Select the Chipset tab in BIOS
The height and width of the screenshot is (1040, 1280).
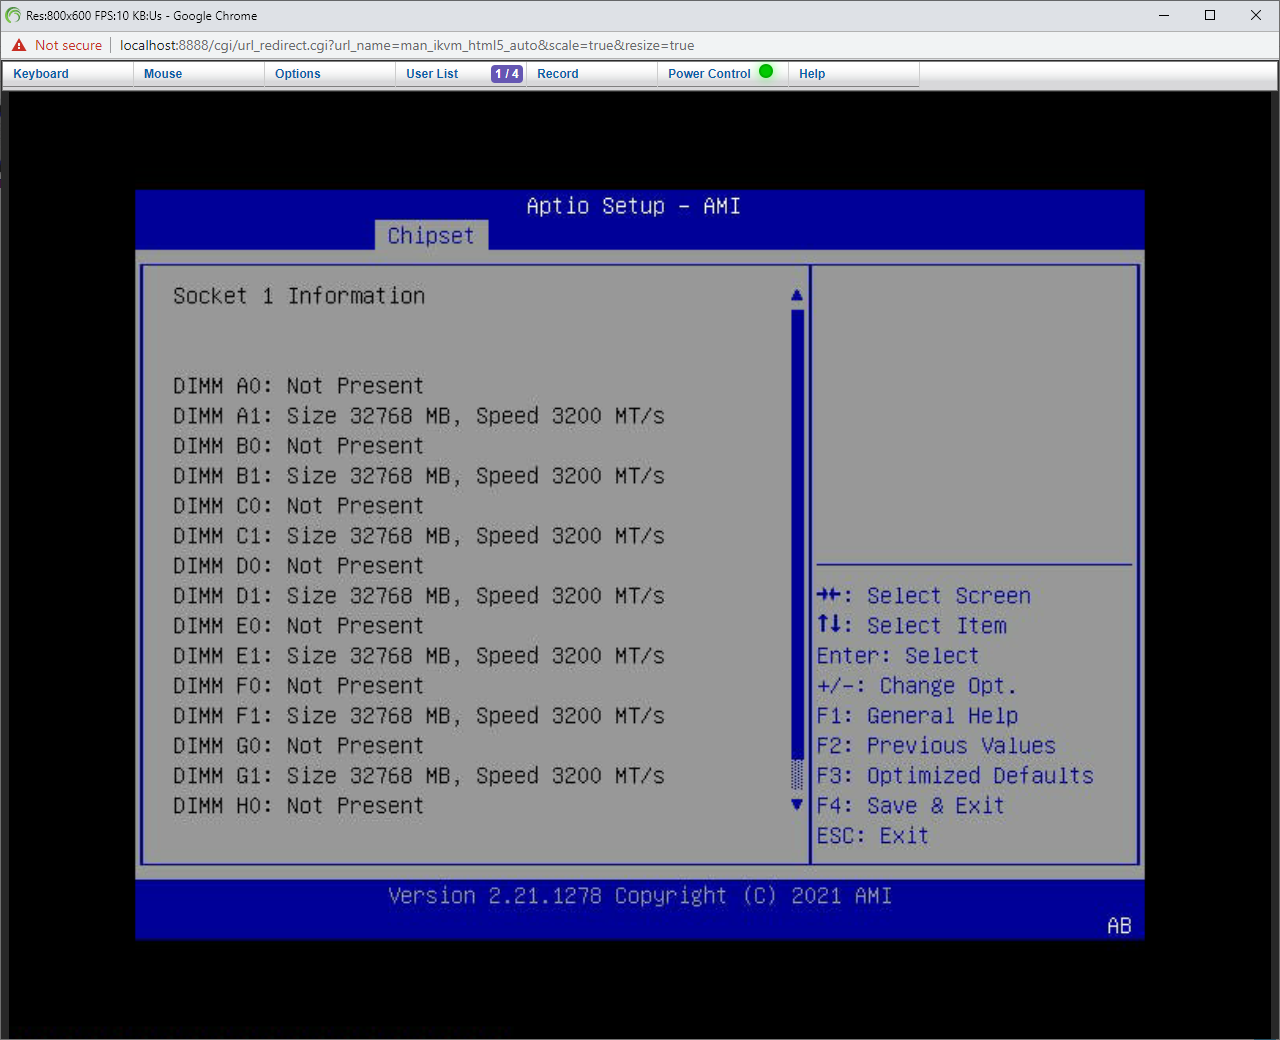pyautogui.click(x=431, y=235)
